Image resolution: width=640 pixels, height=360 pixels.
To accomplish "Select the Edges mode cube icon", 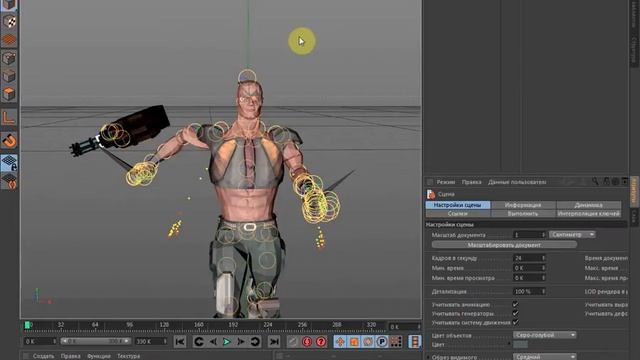I will pos(9,76).
